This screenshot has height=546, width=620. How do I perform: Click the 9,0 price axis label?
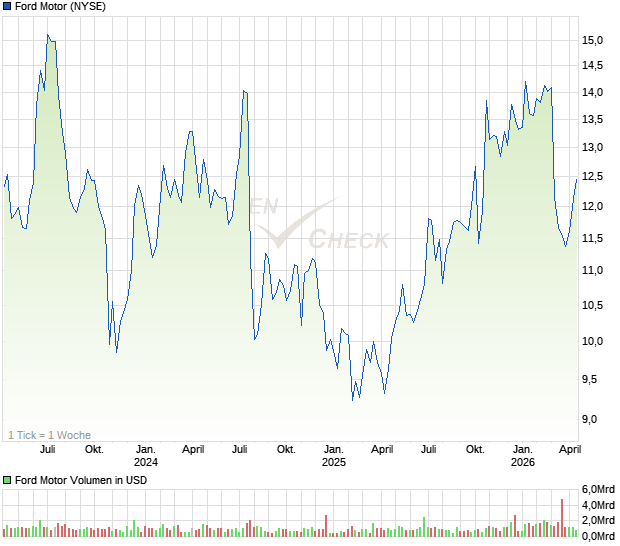point(592,419)
